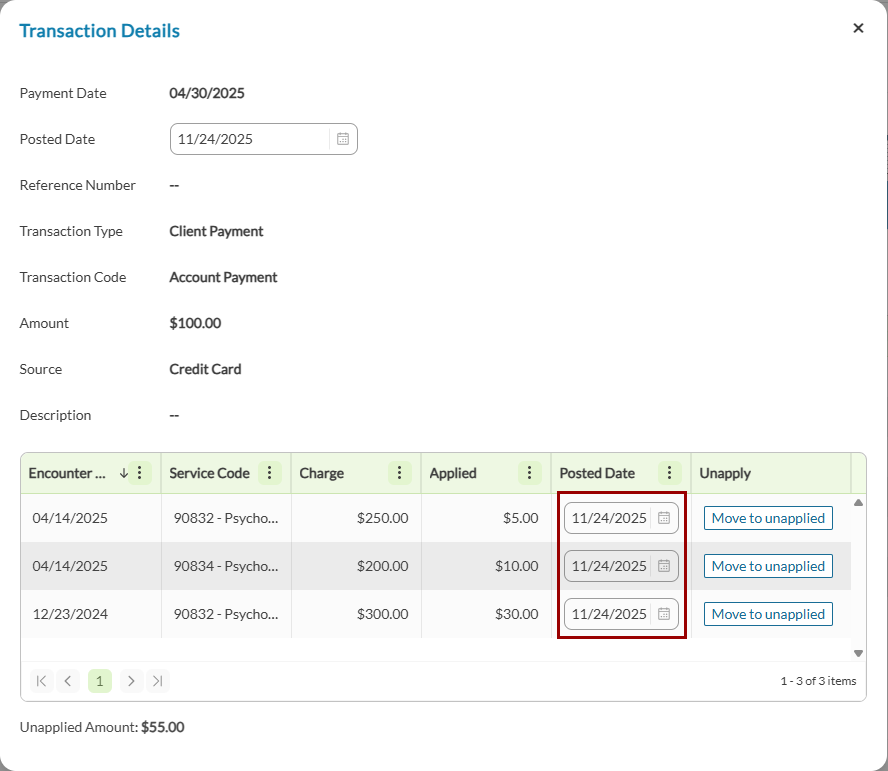The image size is (888, 771).
Task: Move the $5.00 payment to unapplied
Action: tap(768, 518)
